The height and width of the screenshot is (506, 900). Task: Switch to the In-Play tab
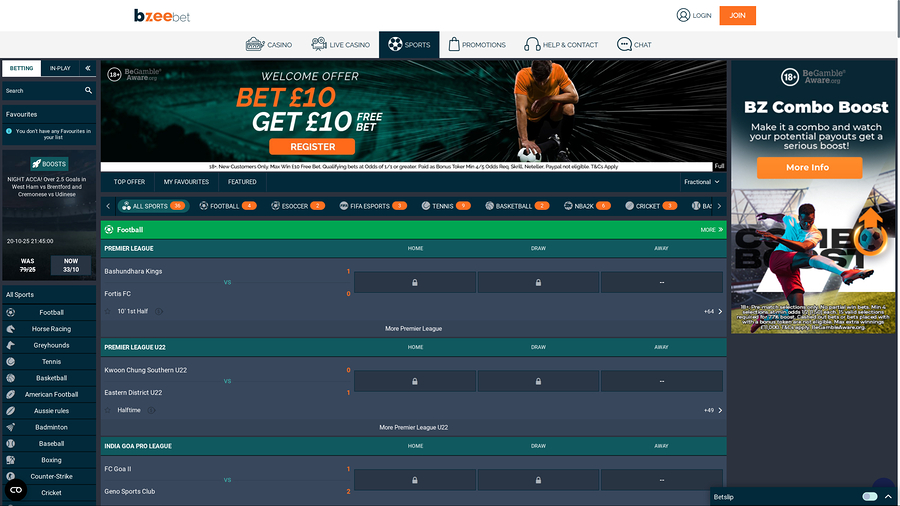(x=60, y=68)
